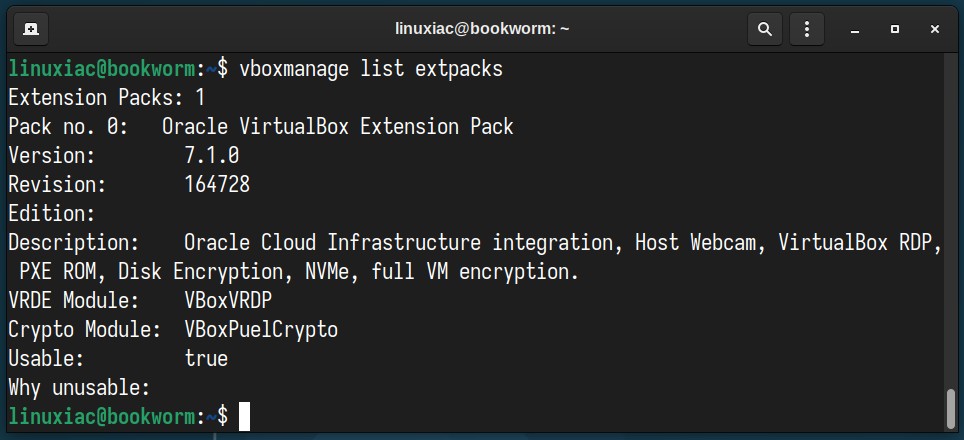Open a new terminal tab icon
964x440 pixels.
pos(30,28)
